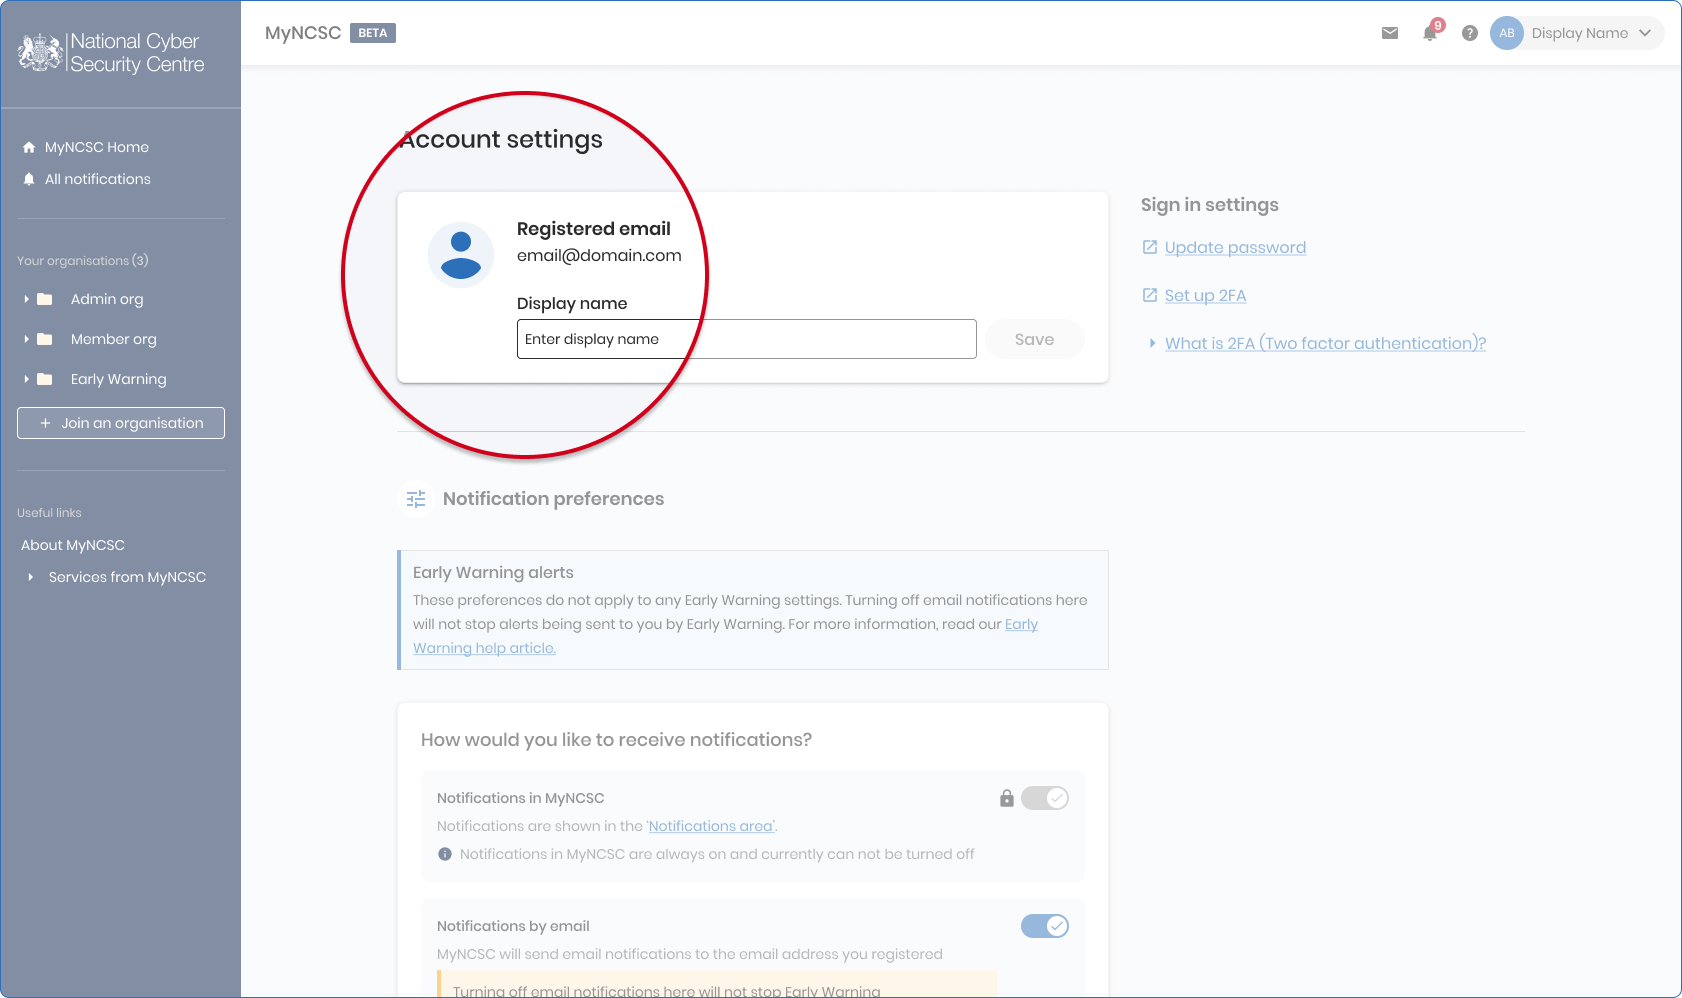Click external link icon beside Set up 2FA
Viewport: 1682px width, 998px height.
pyautogui.click(x=1150, y=295)
